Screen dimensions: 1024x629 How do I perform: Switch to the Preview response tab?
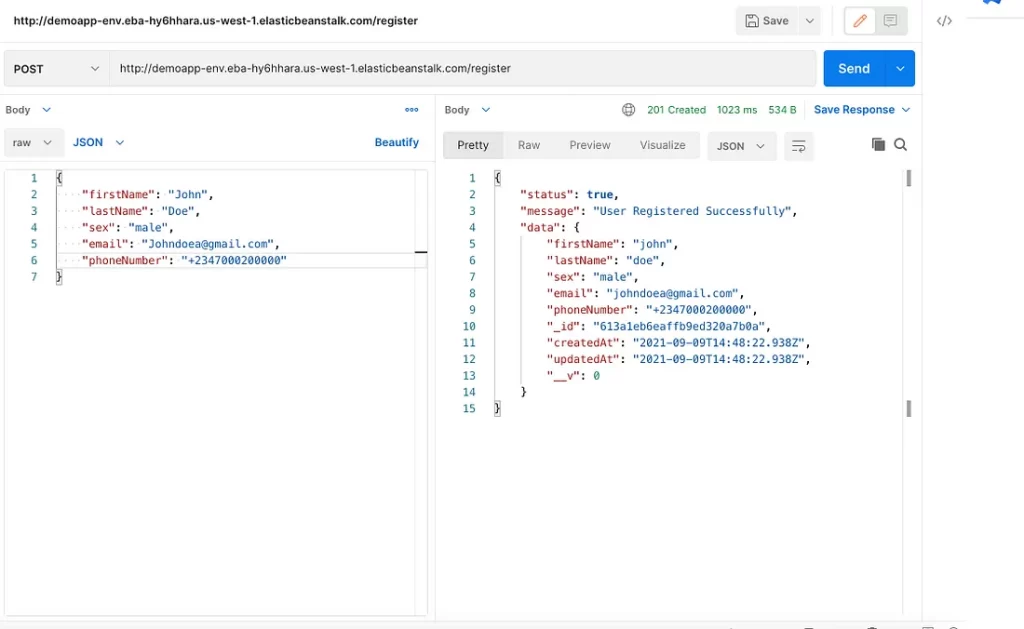tap(590, 145)
